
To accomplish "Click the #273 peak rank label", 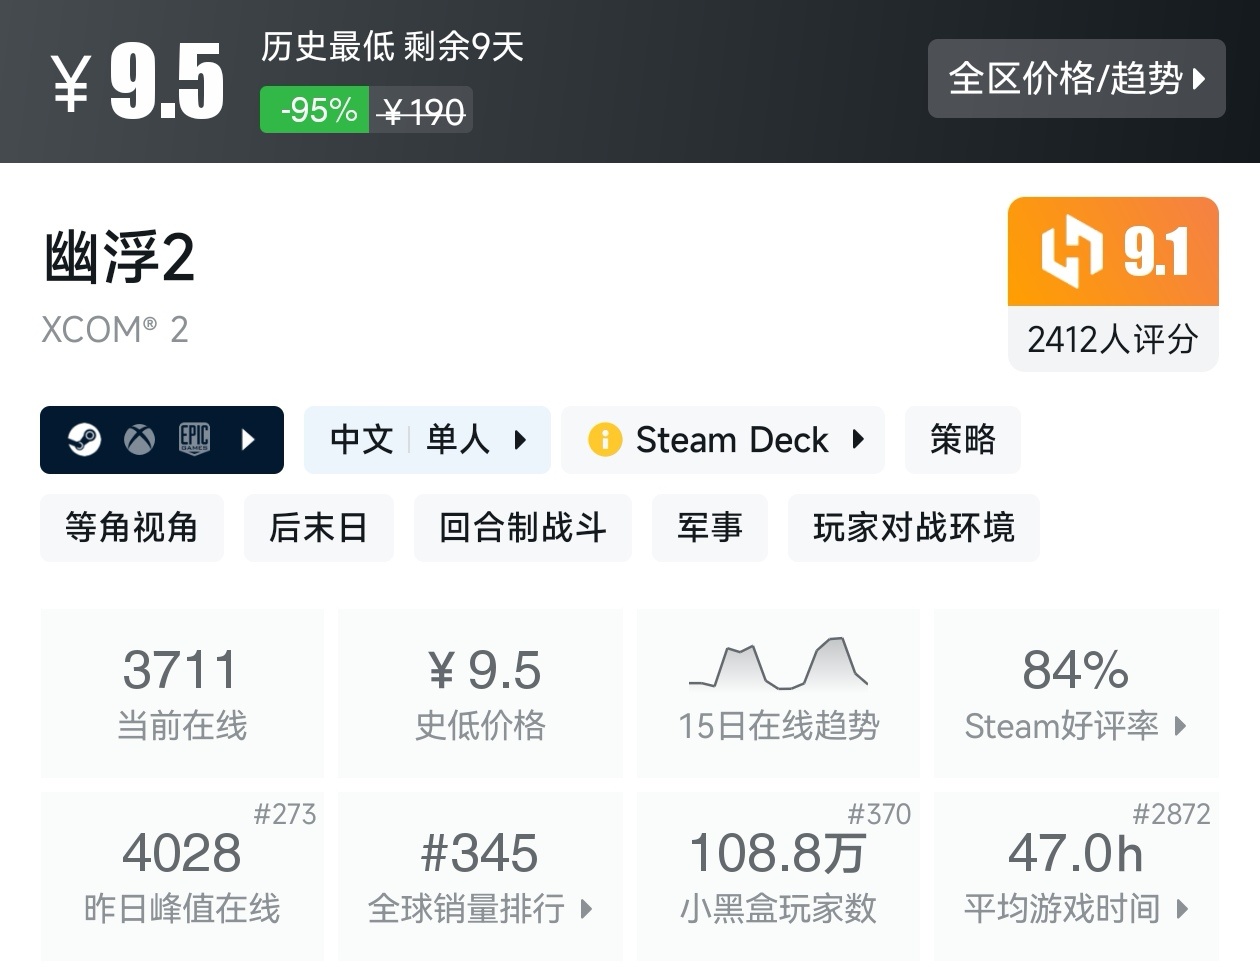I will coord(285,814).
